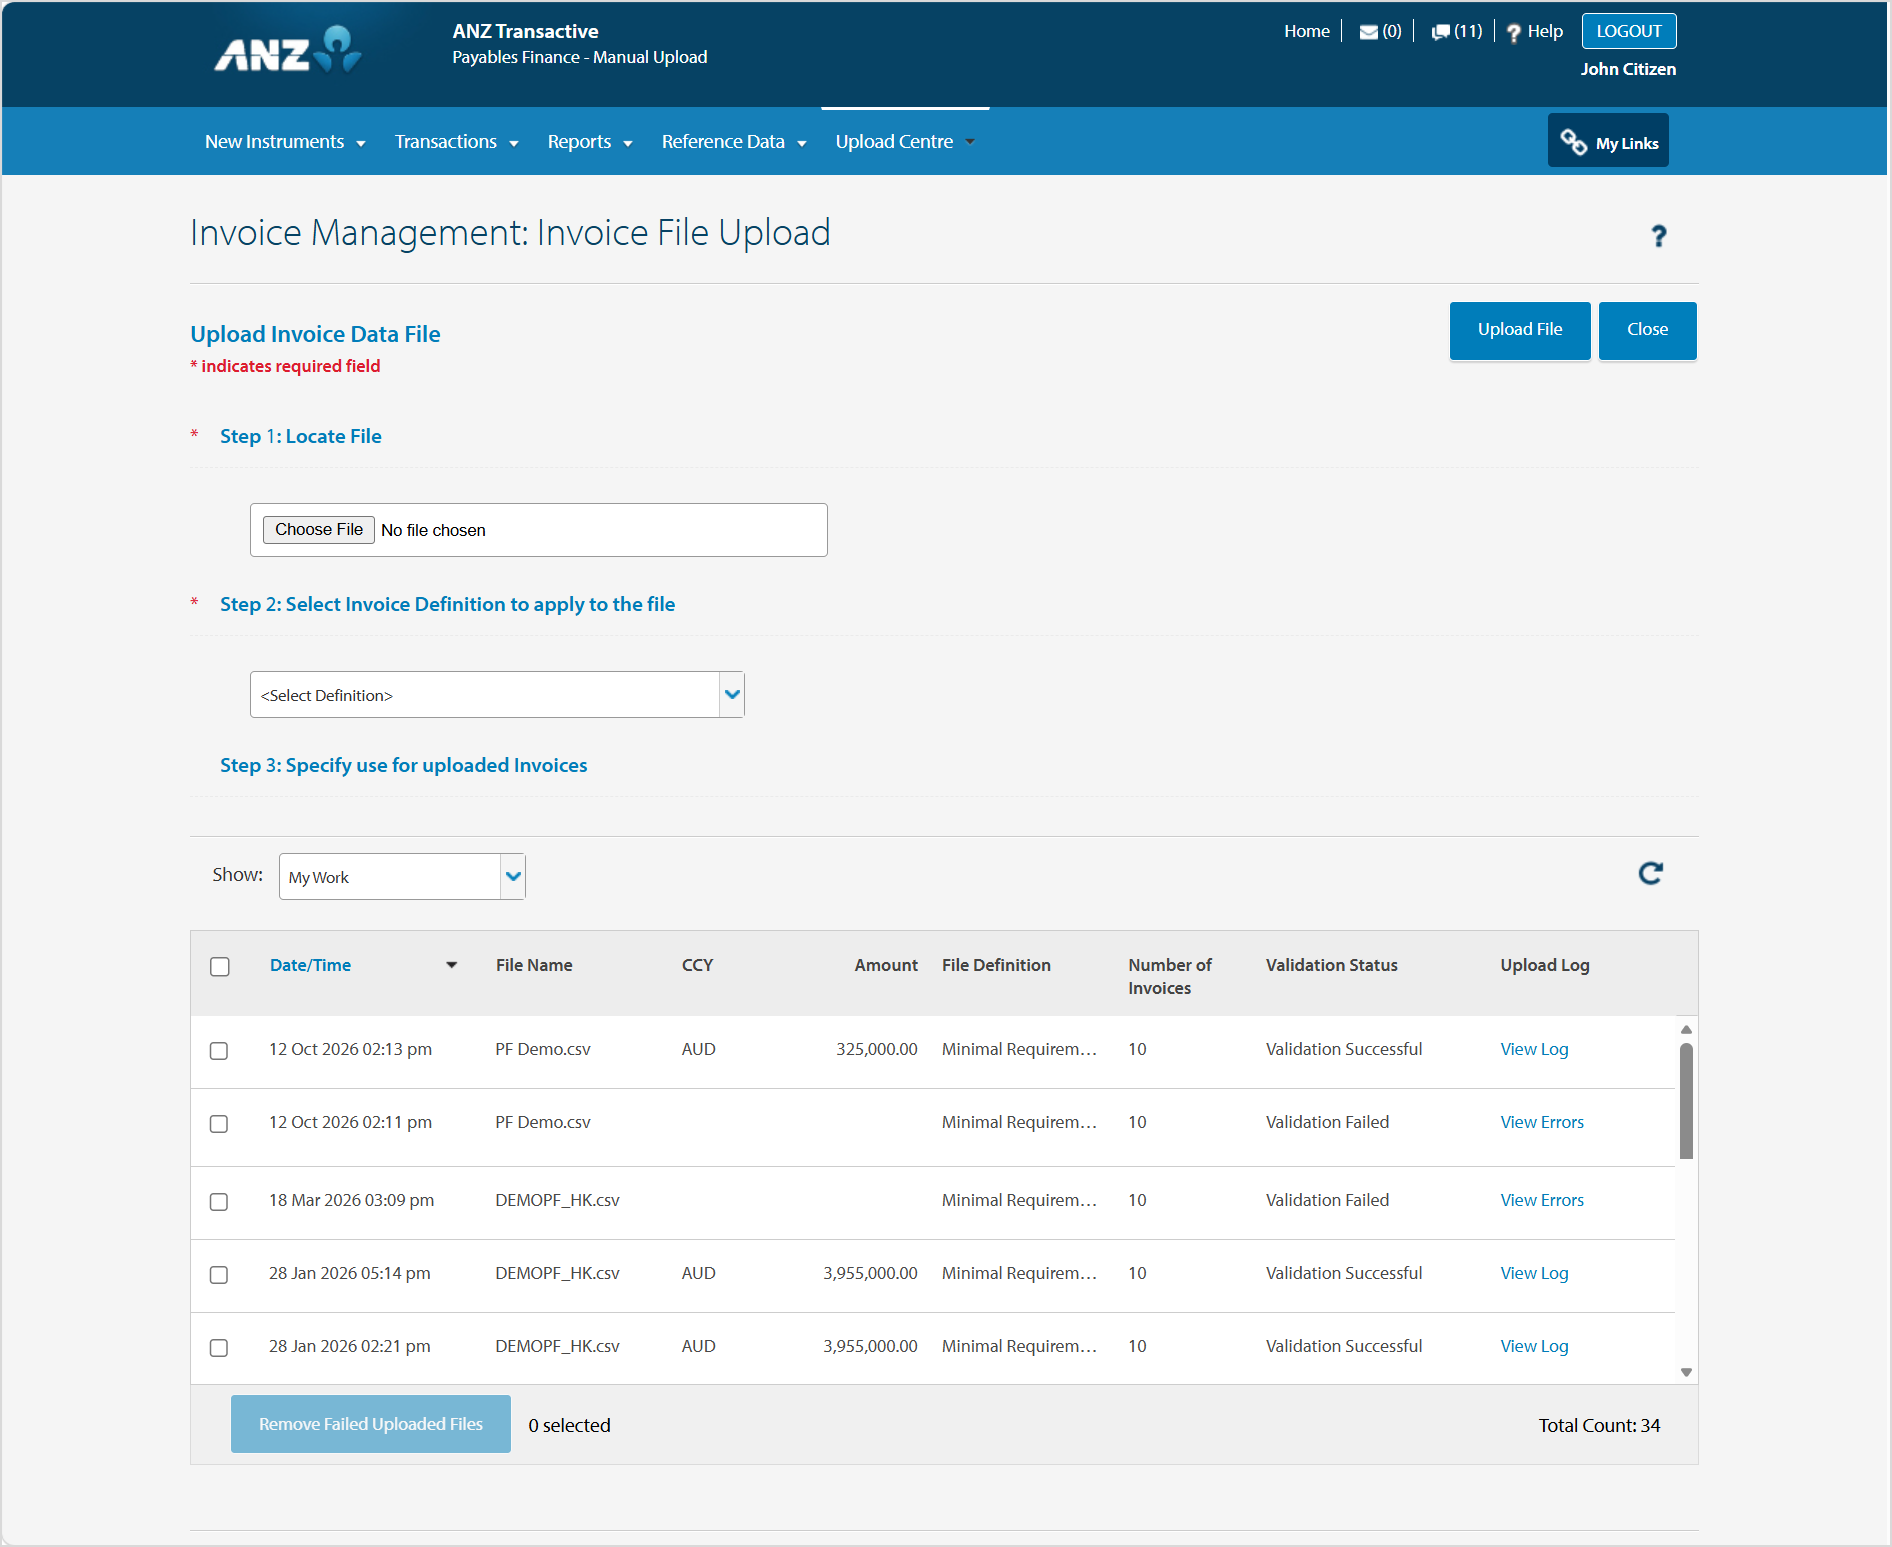Tick the 28 Jan 2026 02:21 pm row checkbox
1892x1547 pixels.
tap(219, 1348)
